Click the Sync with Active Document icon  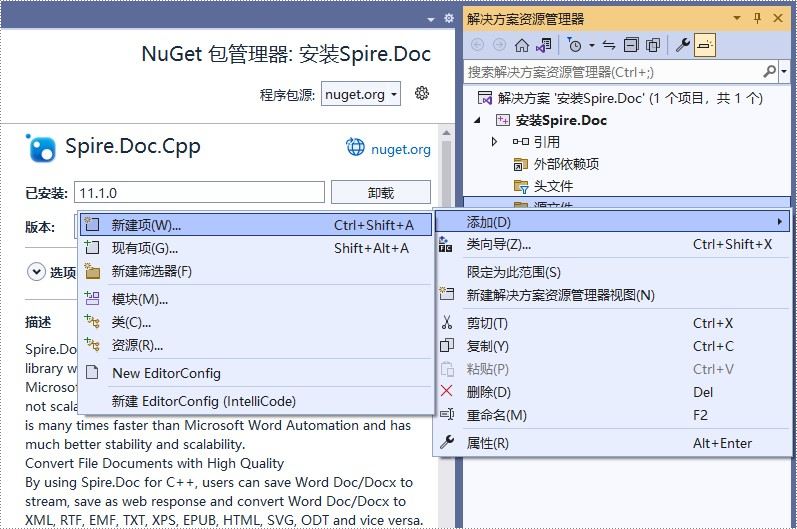[x=608, y=45]
